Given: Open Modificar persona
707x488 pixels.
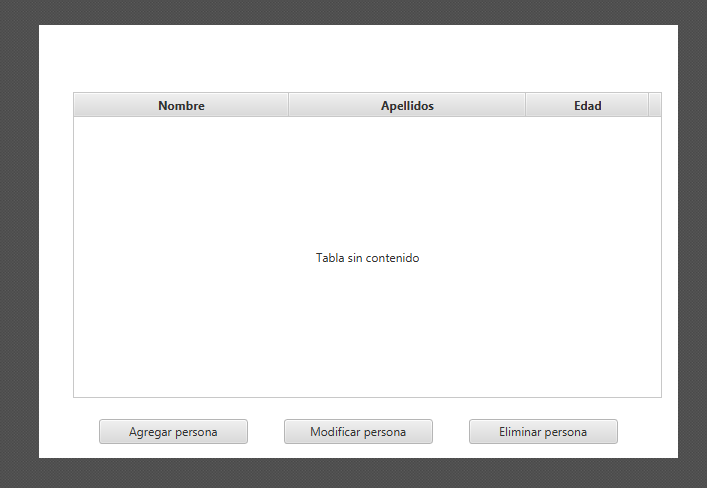Looking at the screenshot, I should tap(358, 432).
